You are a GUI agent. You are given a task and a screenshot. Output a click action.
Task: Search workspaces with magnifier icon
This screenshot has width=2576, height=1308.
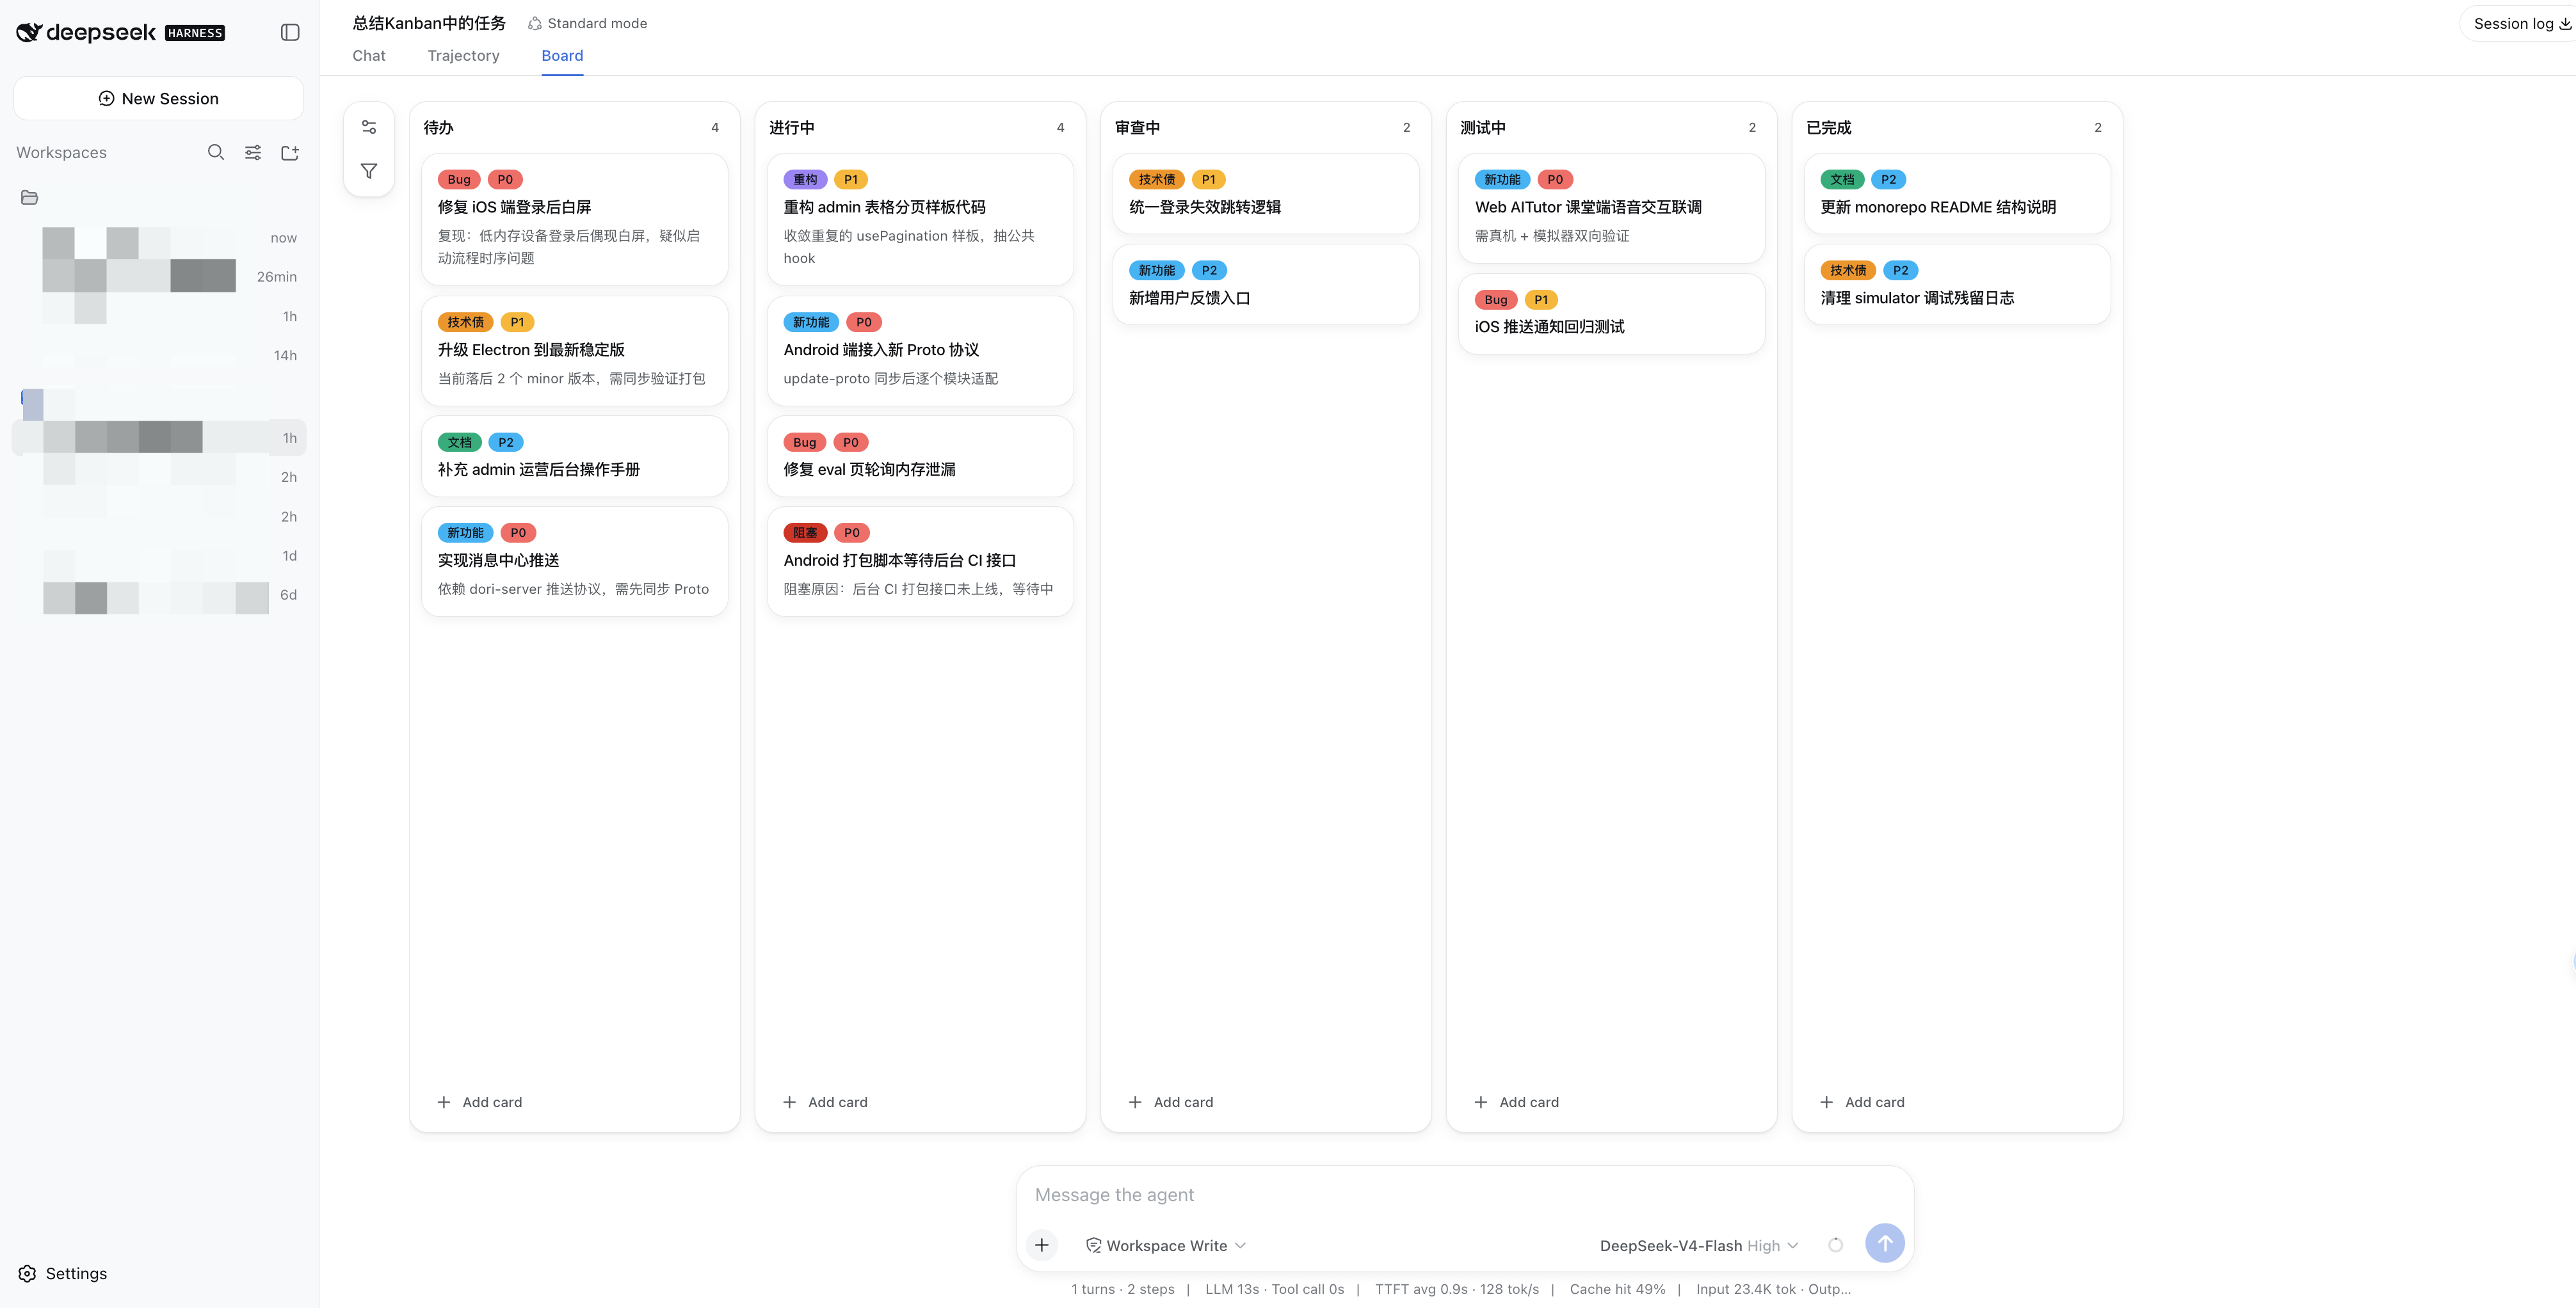pyautogui.click(x=216, y=152)
